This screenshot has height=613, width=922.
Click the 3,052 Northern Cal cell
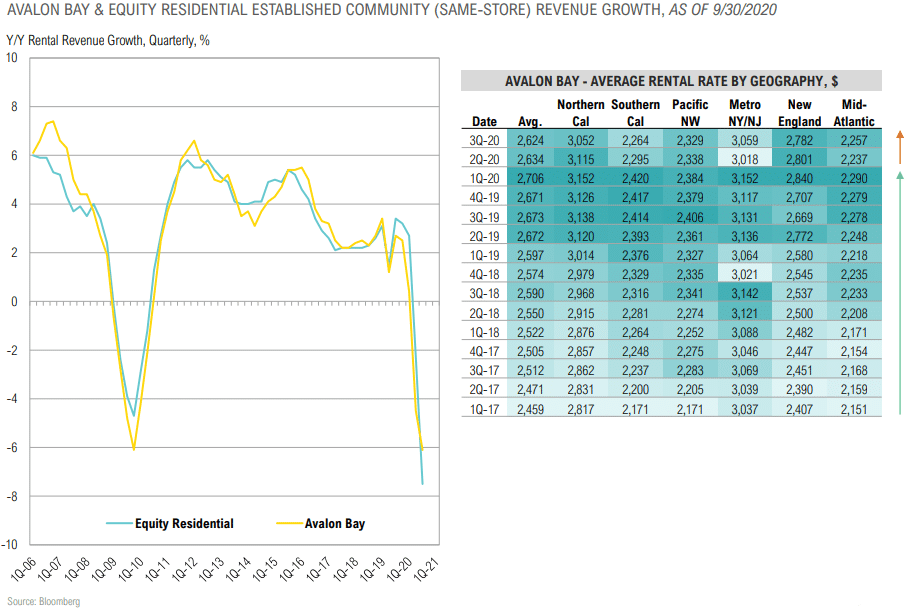(x=580, y=141)
